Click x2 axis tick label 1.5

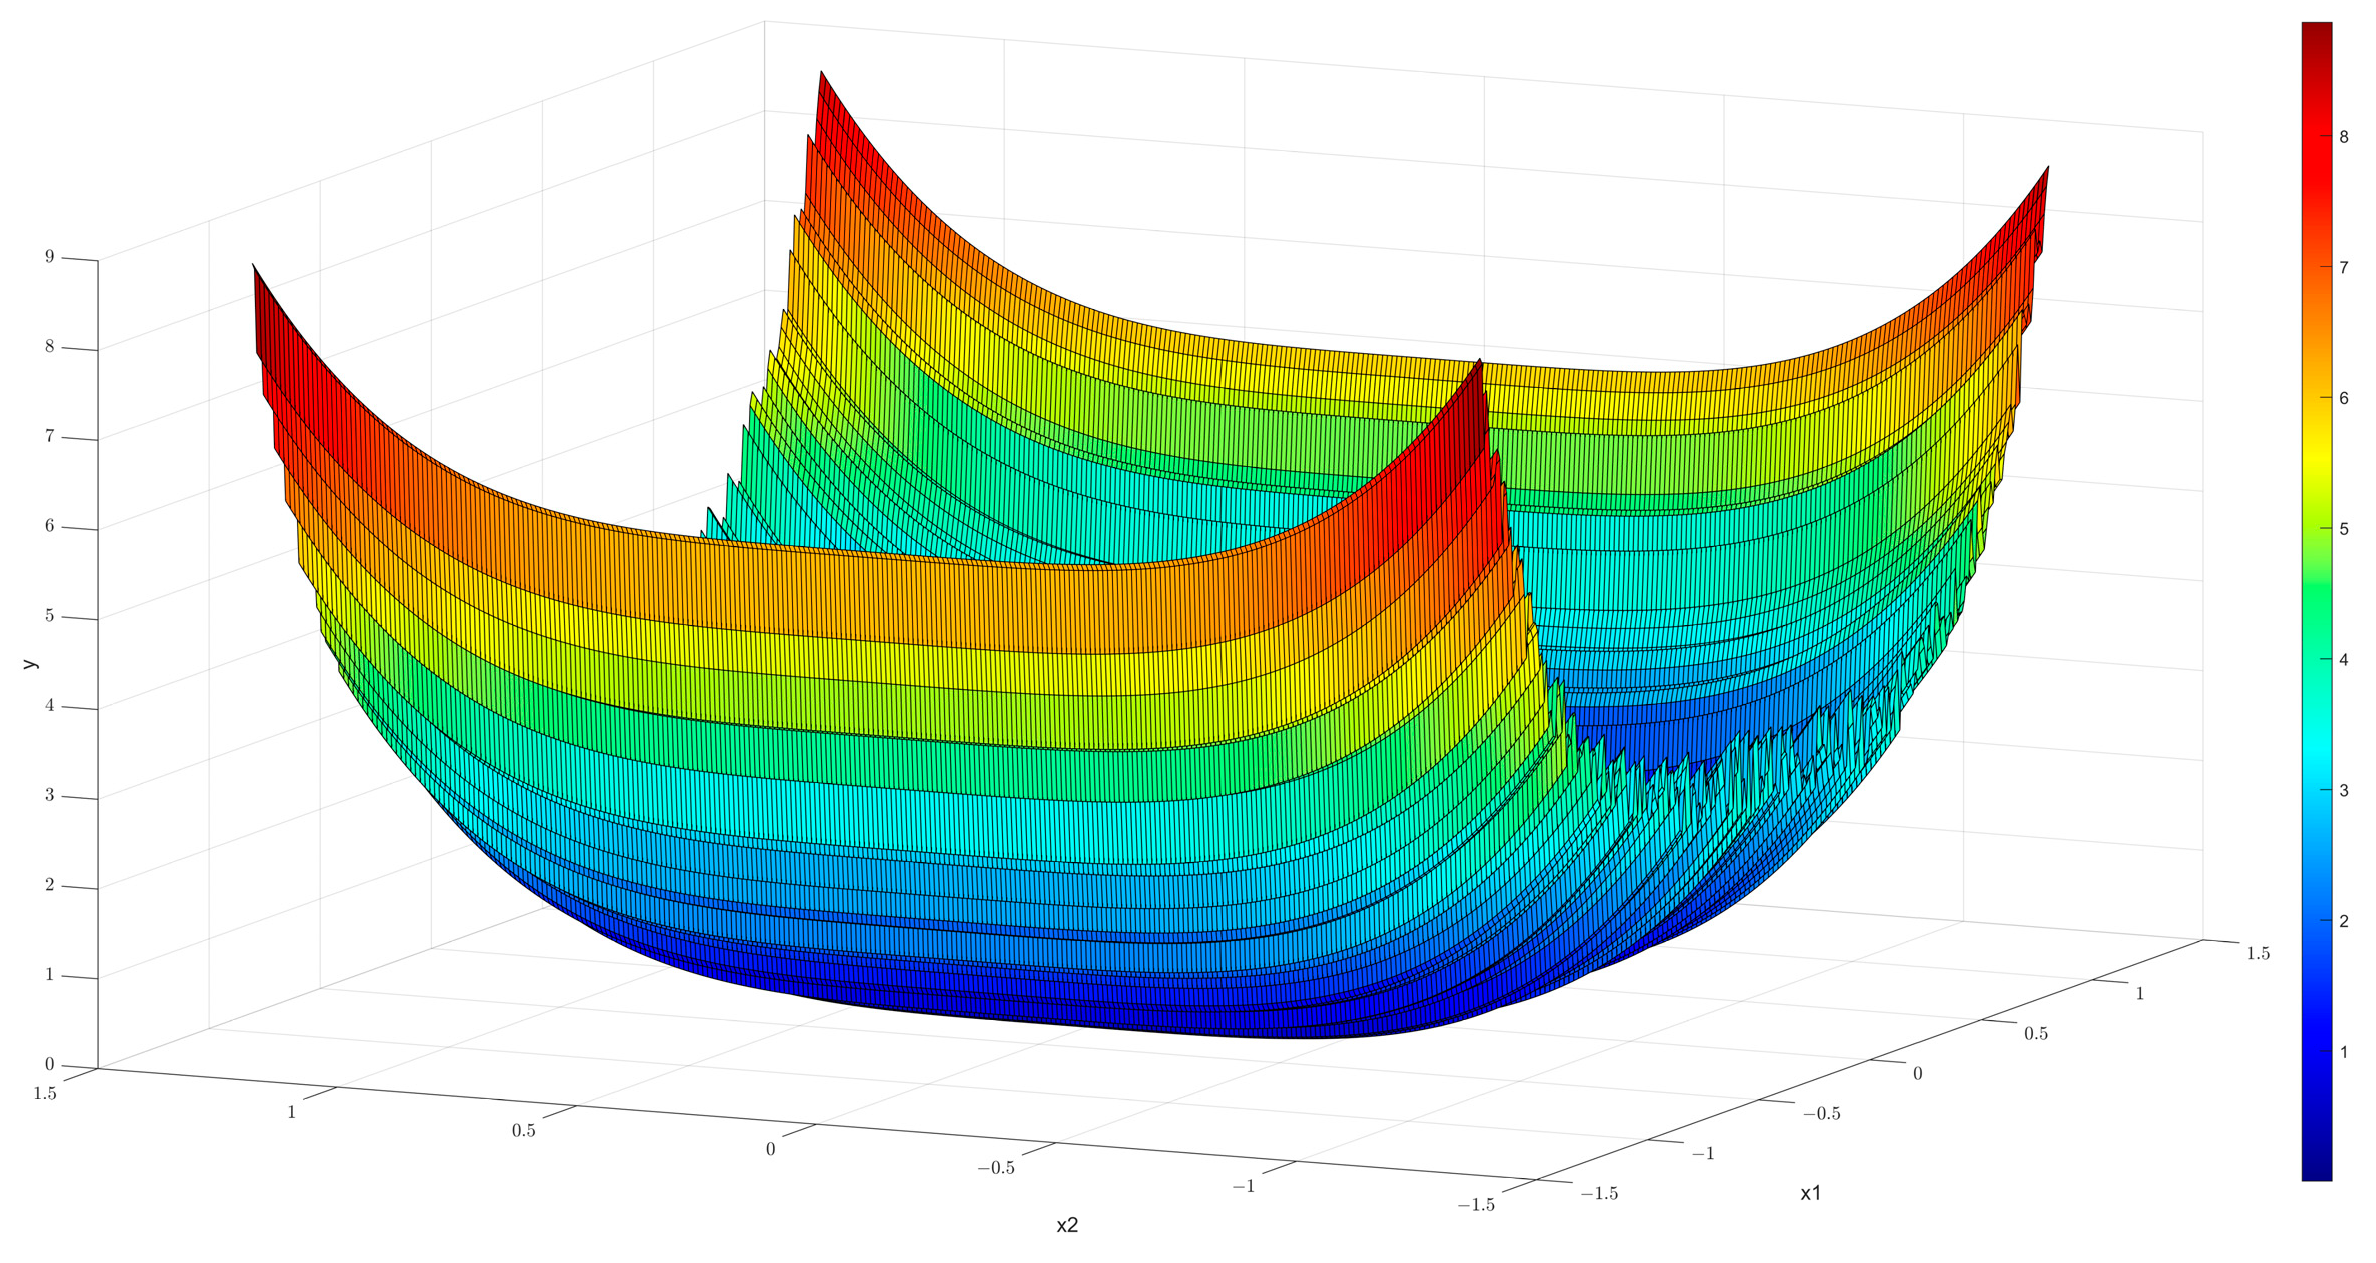45,1094
